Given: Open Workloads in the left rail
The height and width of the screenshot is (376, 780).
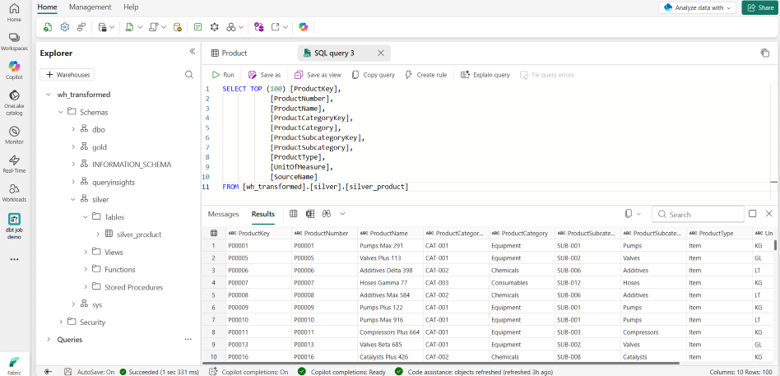Looking at the screenshot, I should [x=14, y=192].
